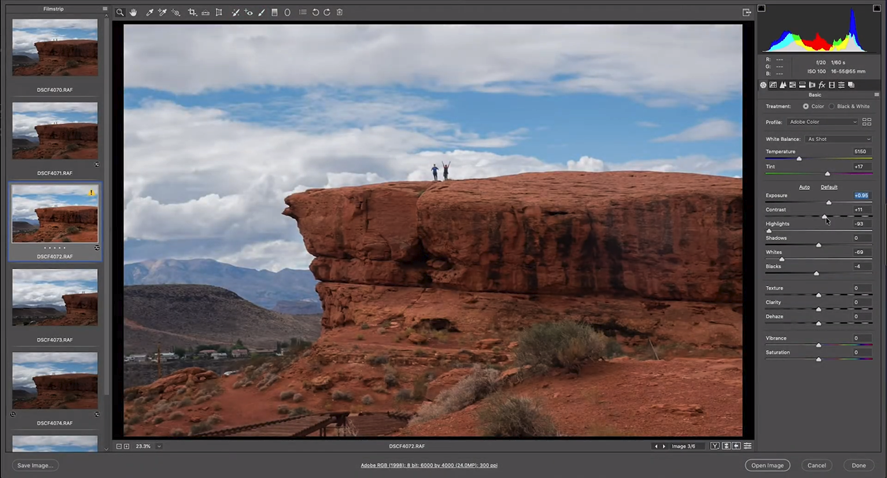
Task: Click the Exposure value field
Action: pos(861,196)
